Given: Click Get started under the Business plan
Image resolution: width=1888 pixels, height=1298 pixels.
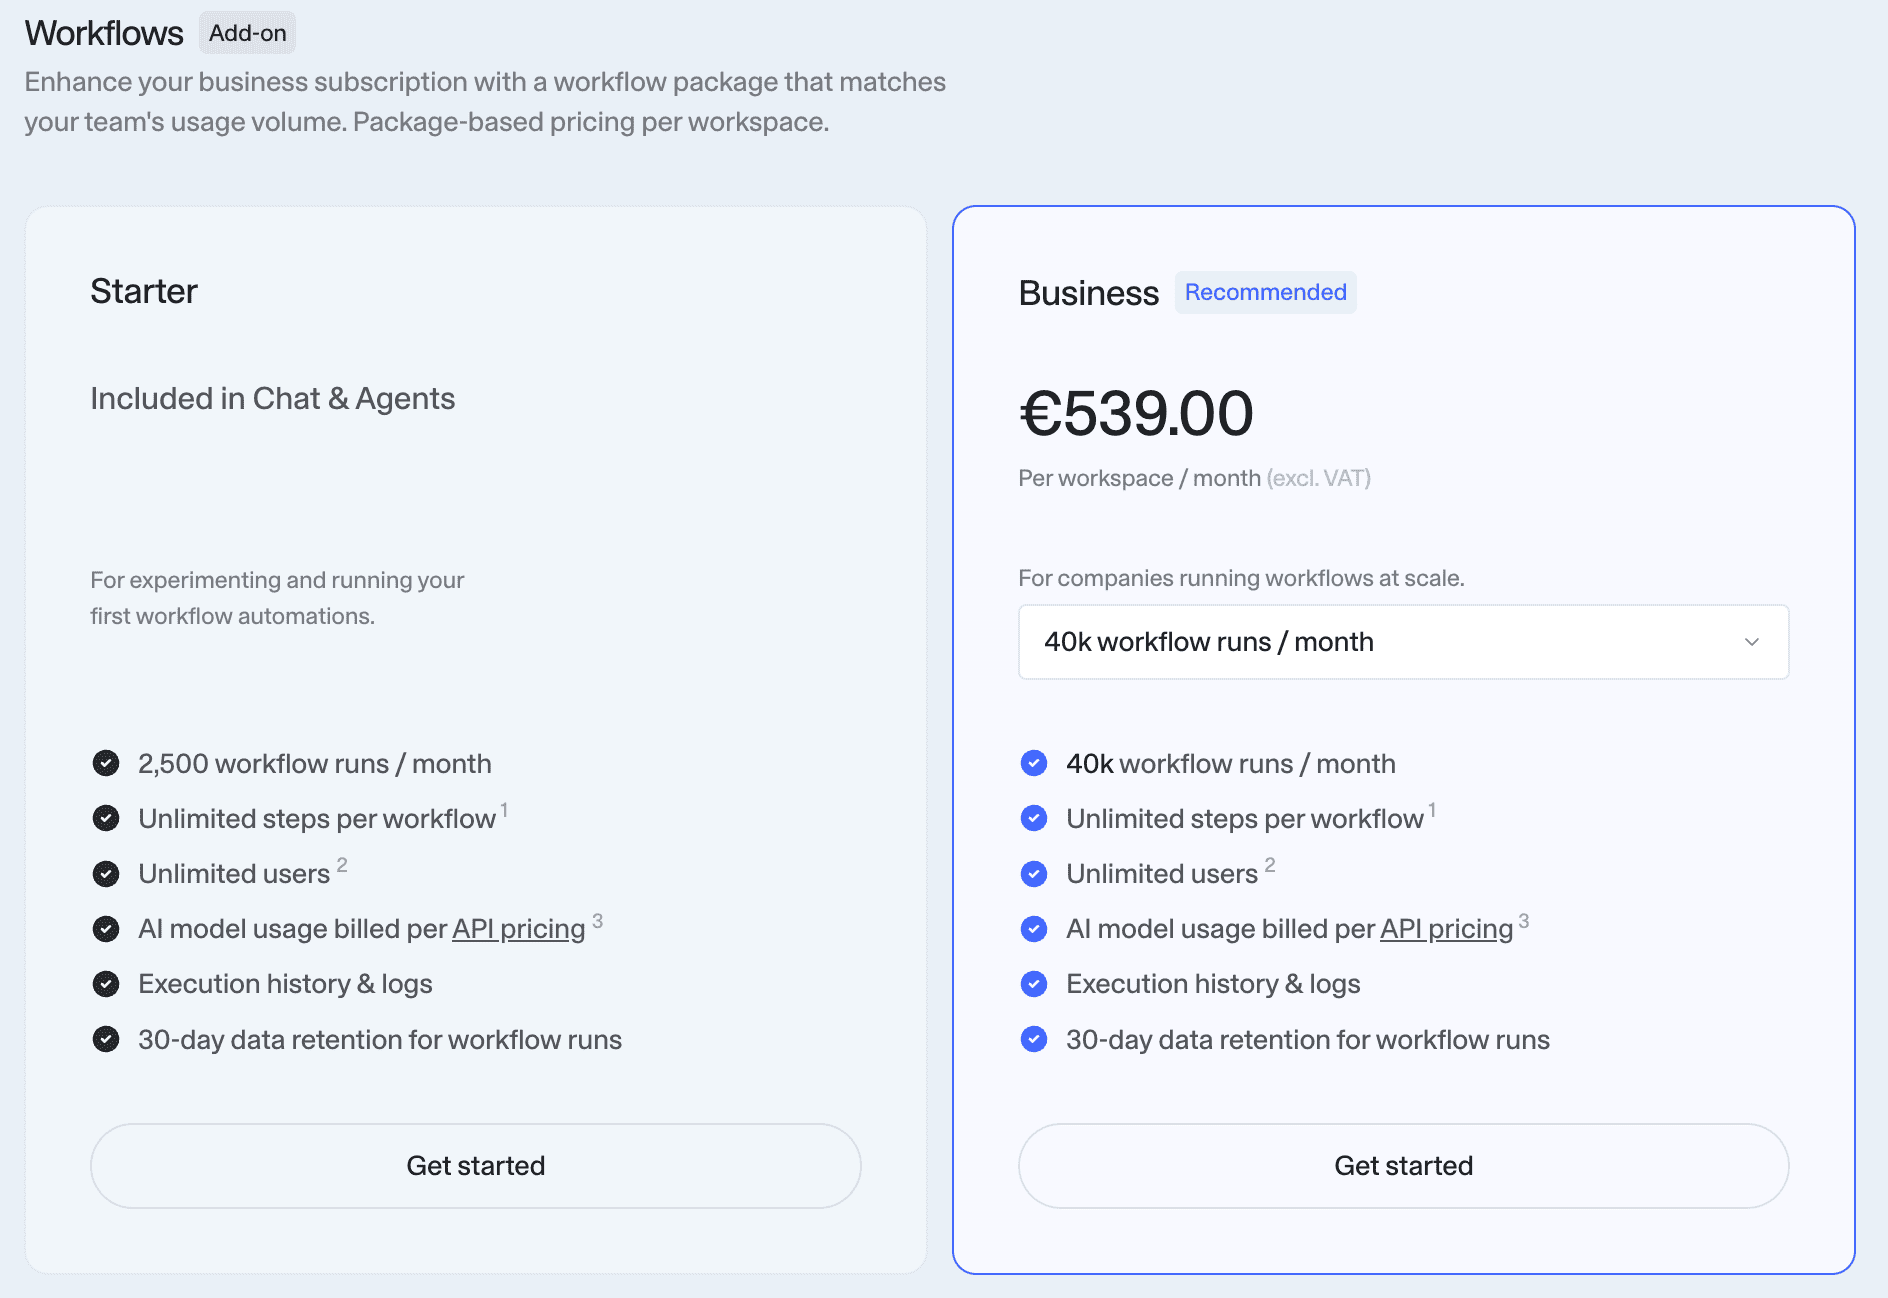Looking at the screenshot, I should coord(1403,1166).
